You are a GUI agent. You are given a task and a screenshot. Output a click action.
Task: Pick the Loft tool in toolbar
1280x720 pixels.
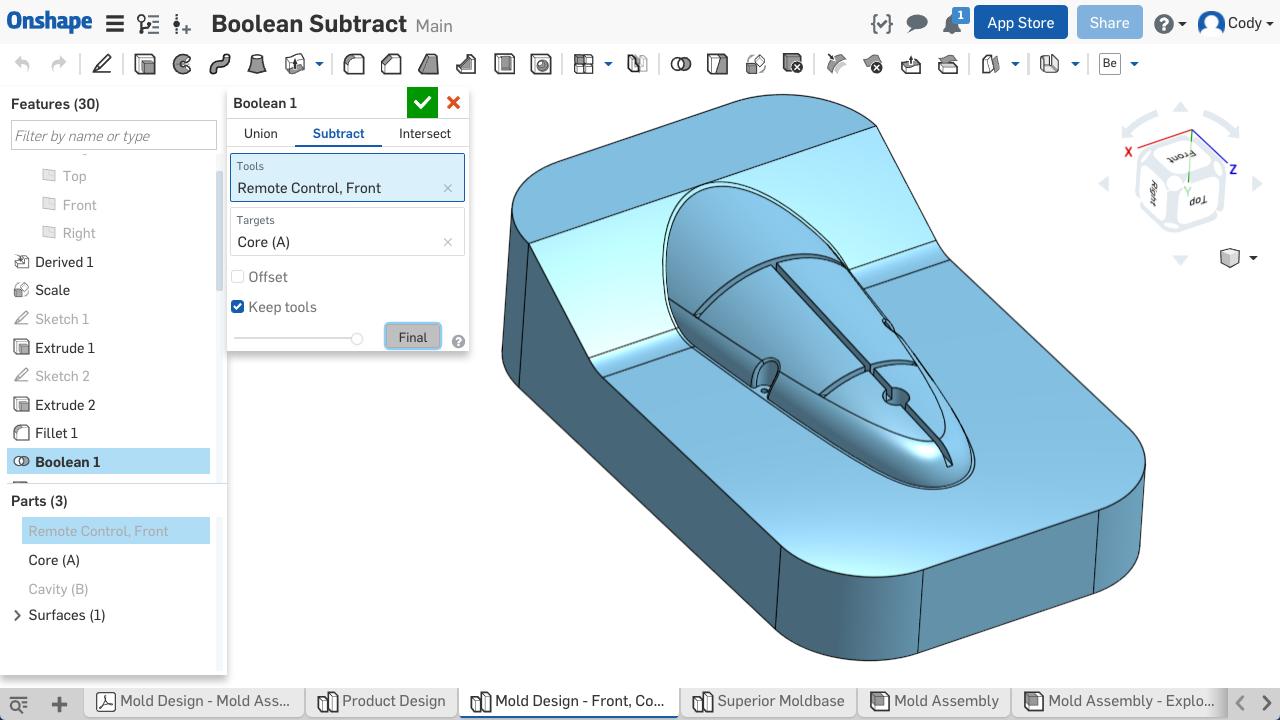coord(257,64)
